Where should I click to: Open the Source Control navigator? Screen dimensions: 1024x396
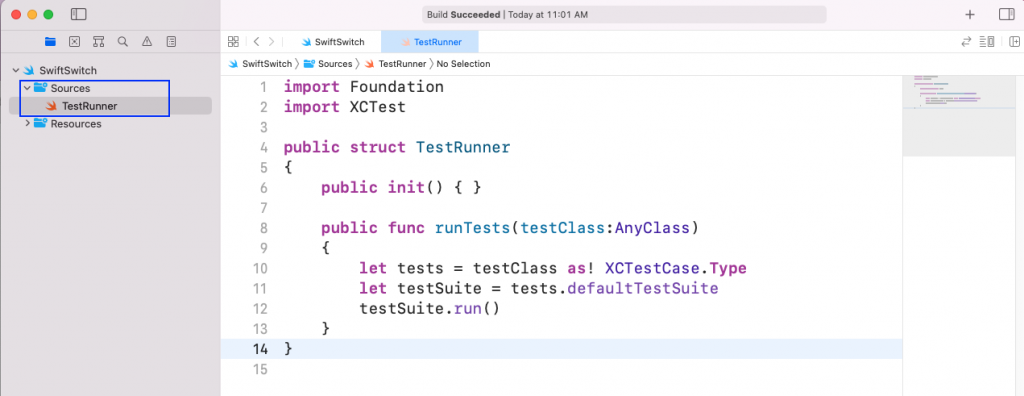click(x=74, y=41)
